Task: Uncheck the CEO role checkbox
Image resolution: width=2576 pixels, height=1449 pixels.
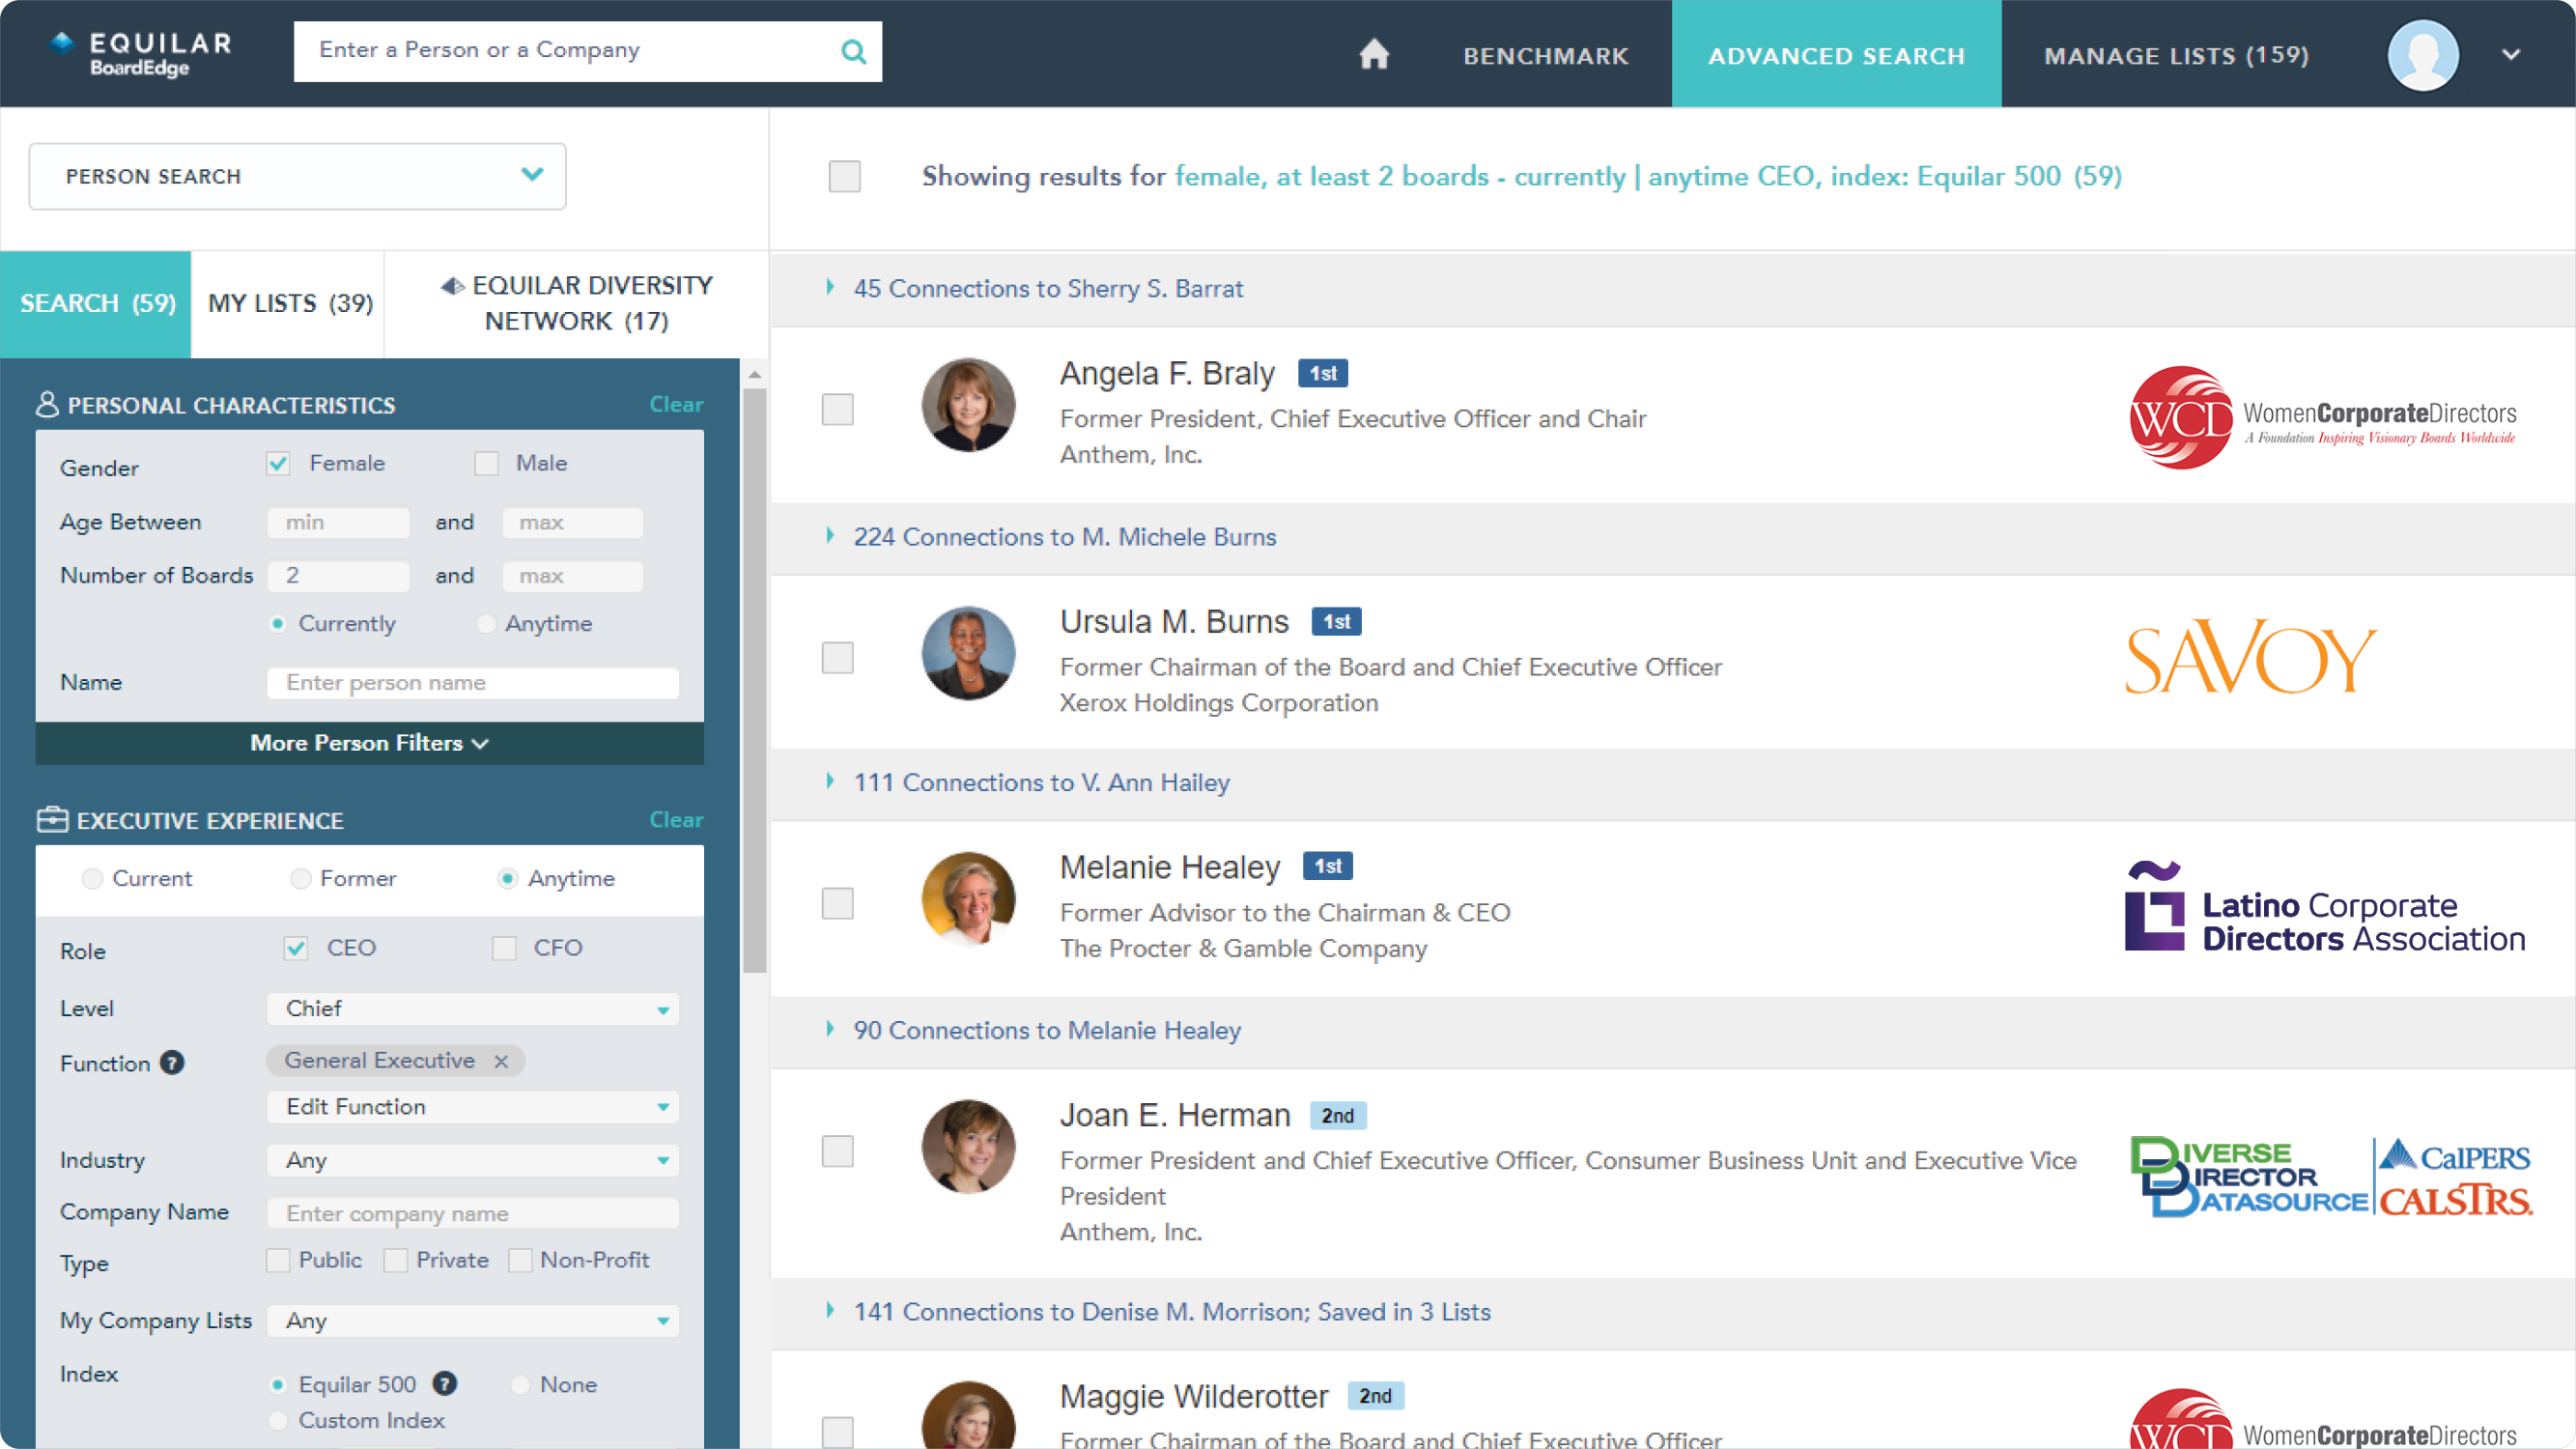Action: (x=295, y=948)
